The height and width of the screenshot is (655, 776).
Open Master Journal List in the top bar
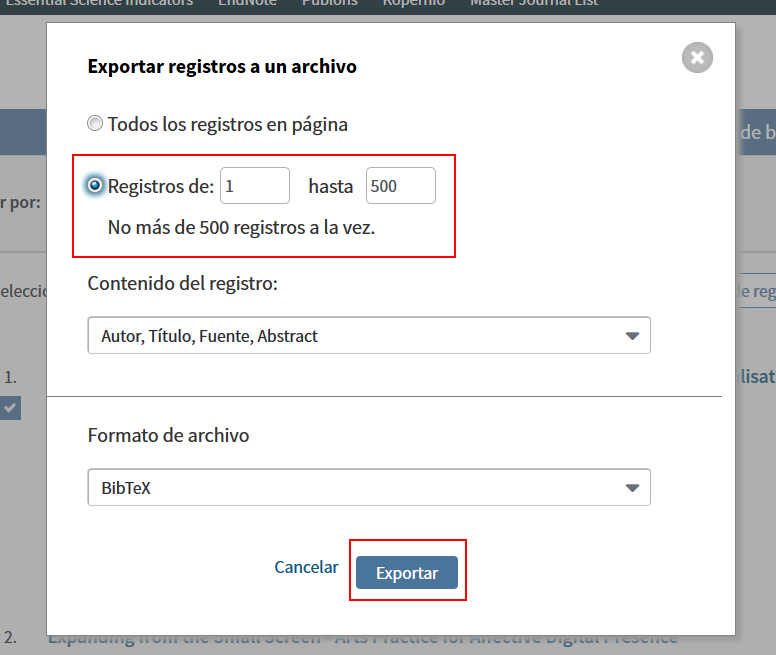(534, 3)
